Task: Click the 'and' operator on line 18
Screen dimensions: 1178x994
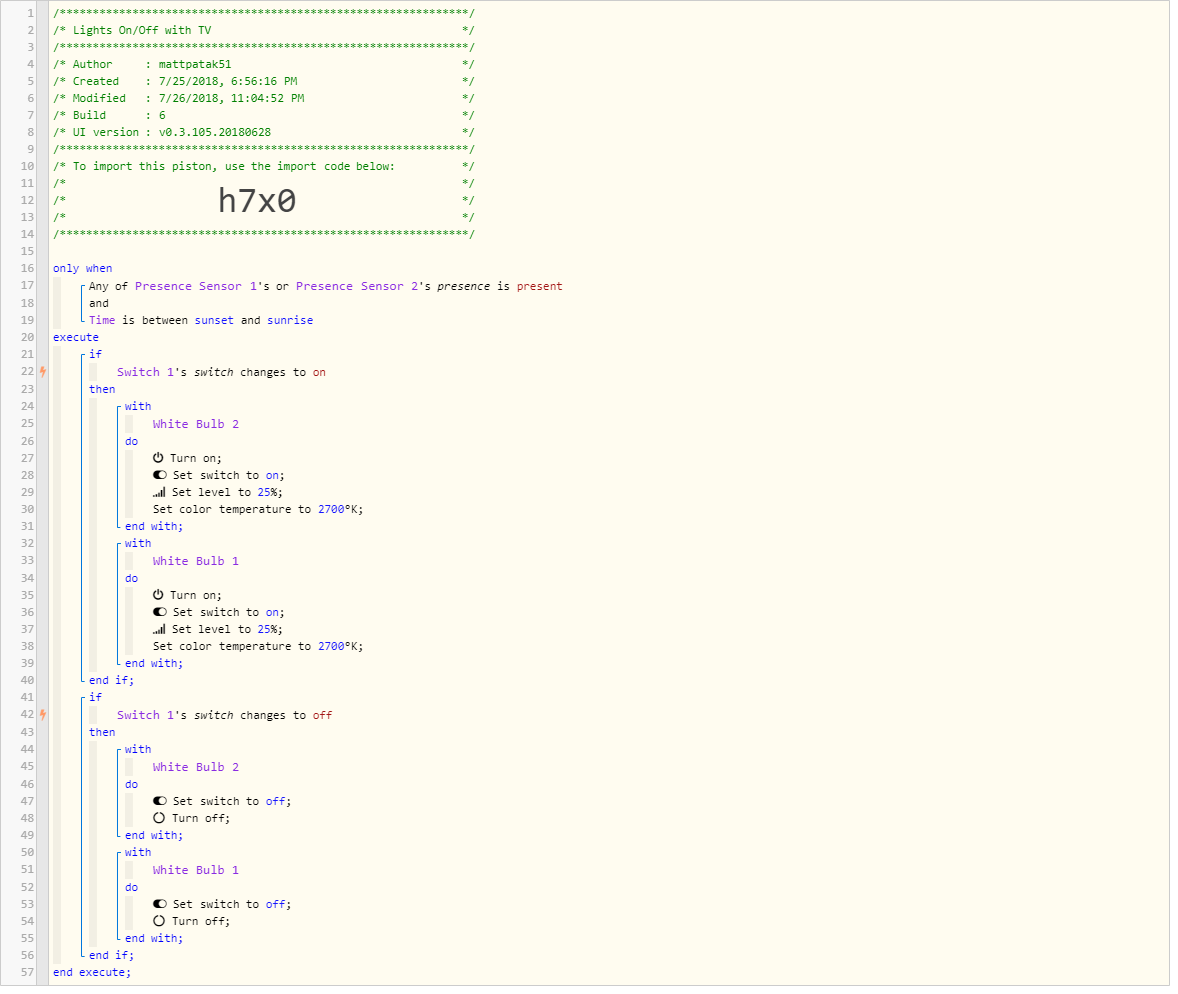Action: point(99,304)
